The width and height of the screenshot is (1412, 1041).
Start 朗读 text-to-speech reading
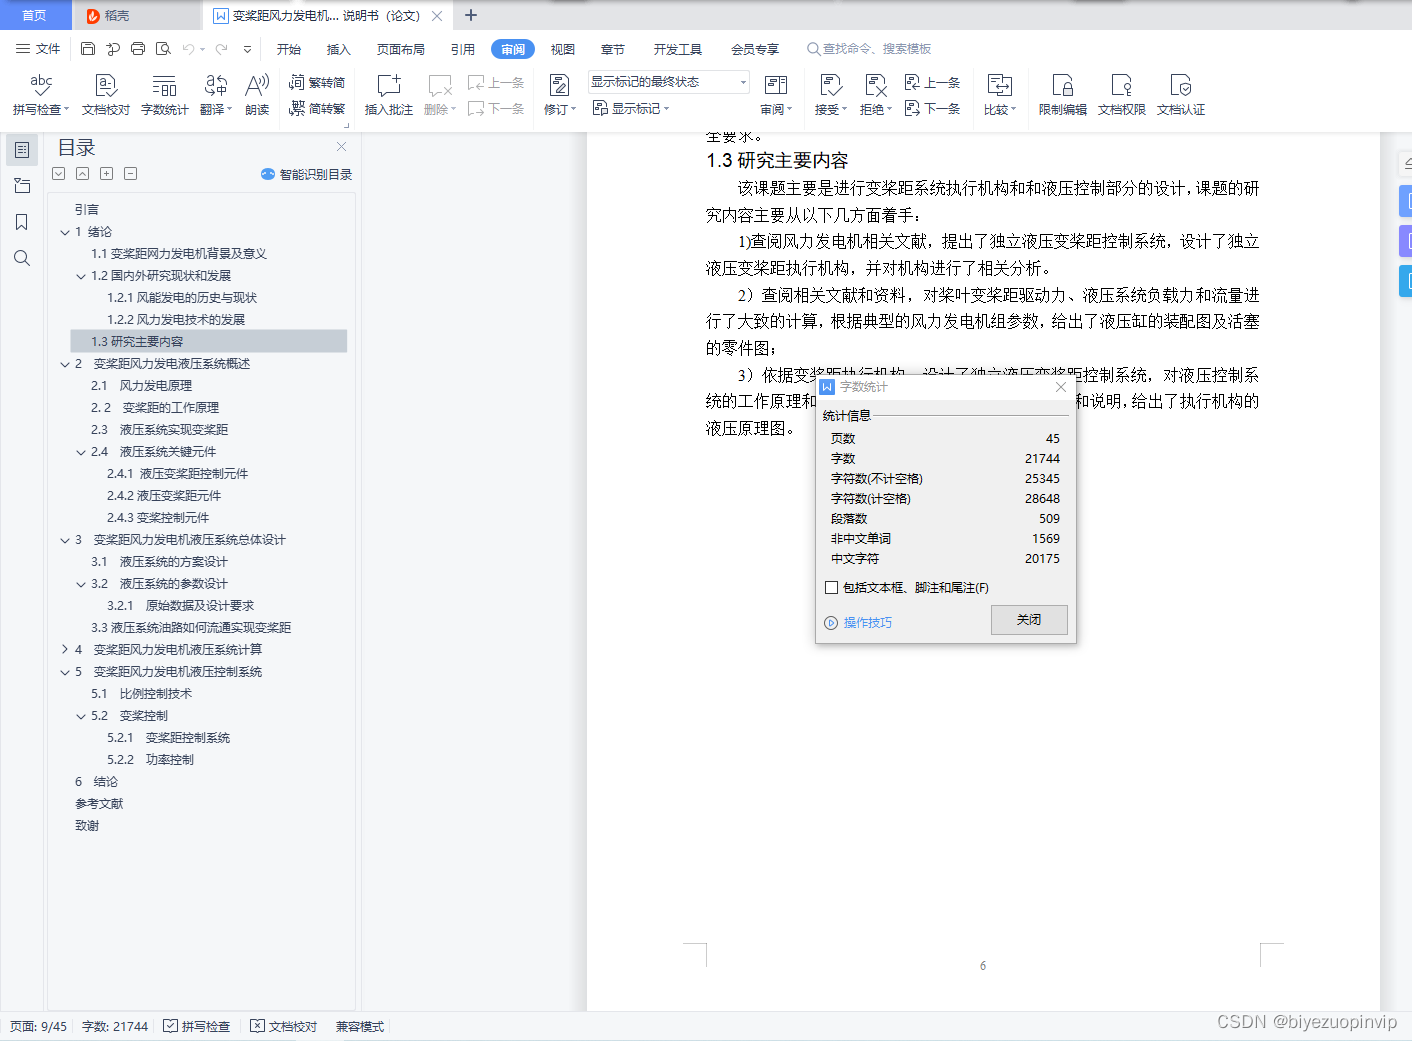[x=257, y=95]
